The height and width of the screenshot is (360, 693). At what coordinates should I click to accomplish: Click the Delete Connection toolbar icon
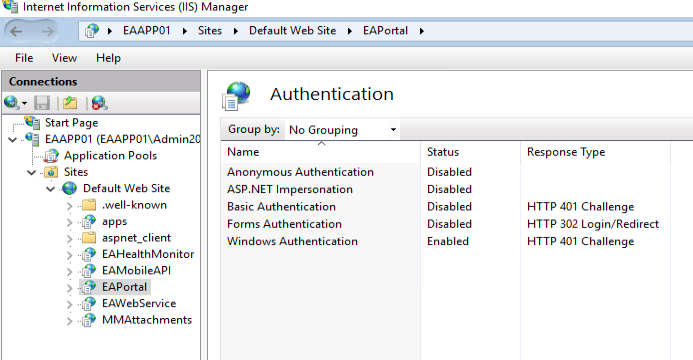point(99,103)
